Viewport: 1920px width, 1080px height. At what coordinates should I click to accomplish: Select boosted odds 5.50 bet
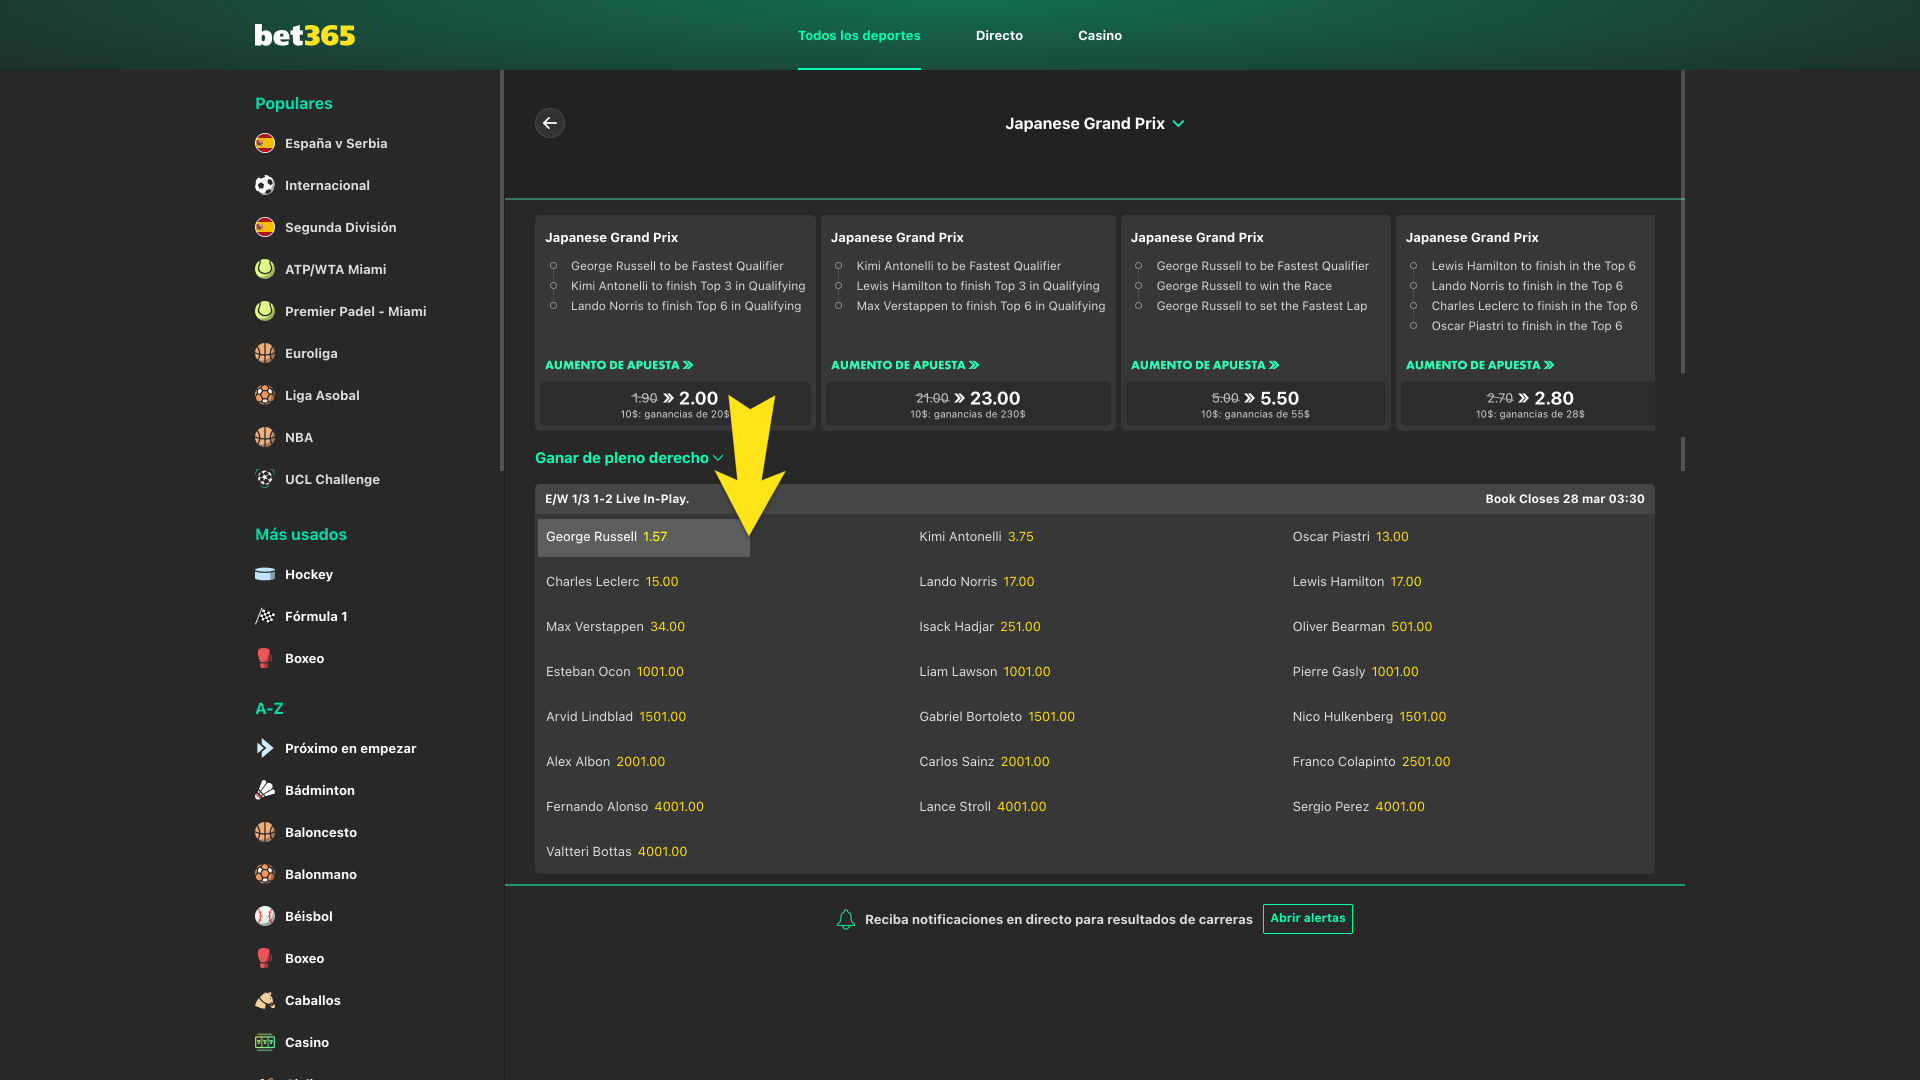[x=1256, y=403]
